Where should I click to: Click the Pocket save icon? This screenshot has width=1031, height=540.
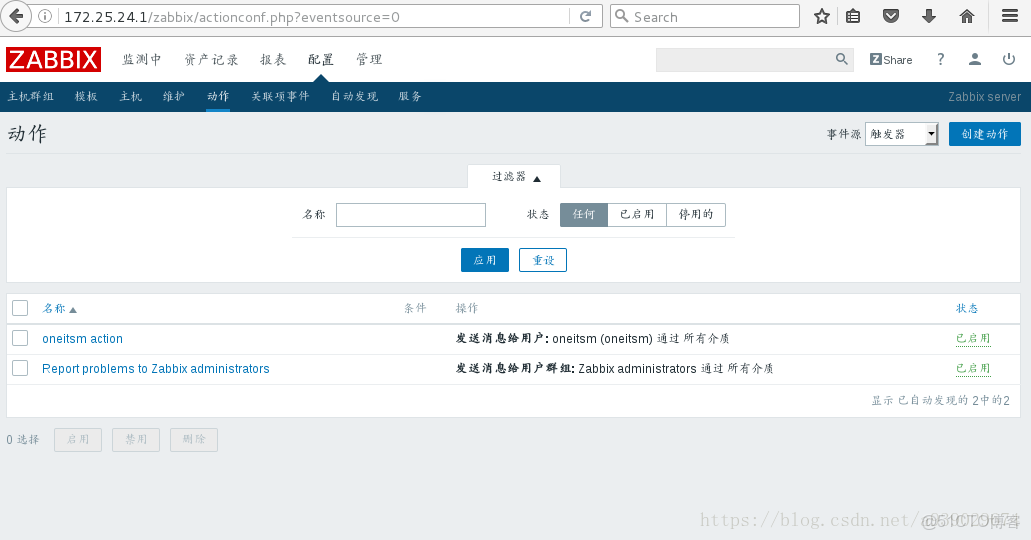[891, 16]
